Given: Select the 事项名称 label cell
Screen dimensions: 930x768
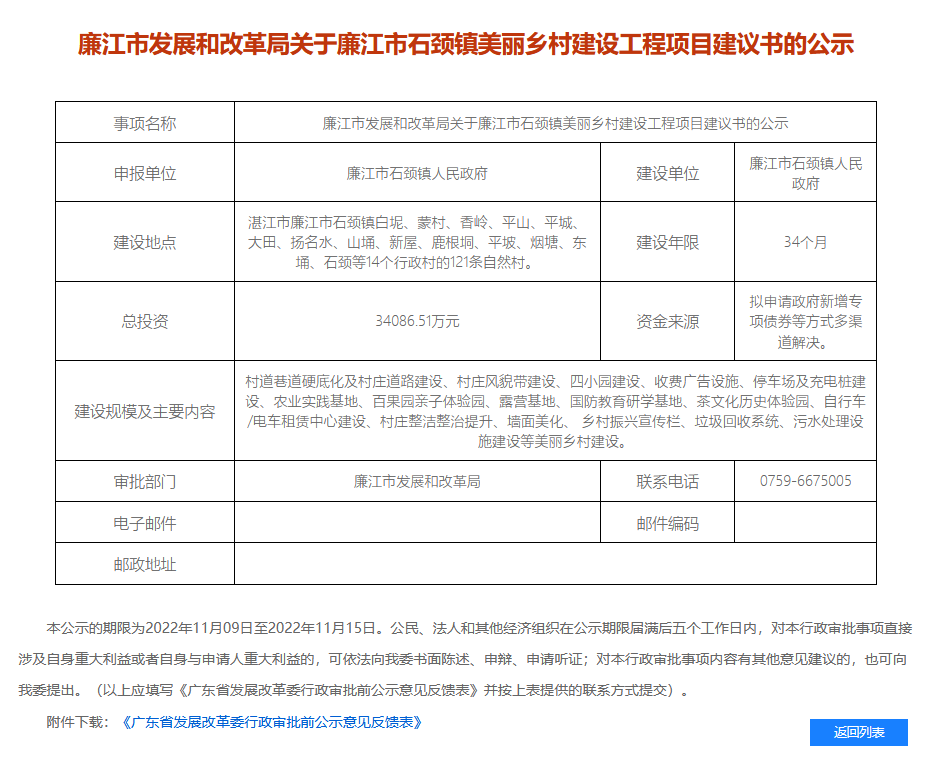Looking at the screenshot, I should click(145, 123).
